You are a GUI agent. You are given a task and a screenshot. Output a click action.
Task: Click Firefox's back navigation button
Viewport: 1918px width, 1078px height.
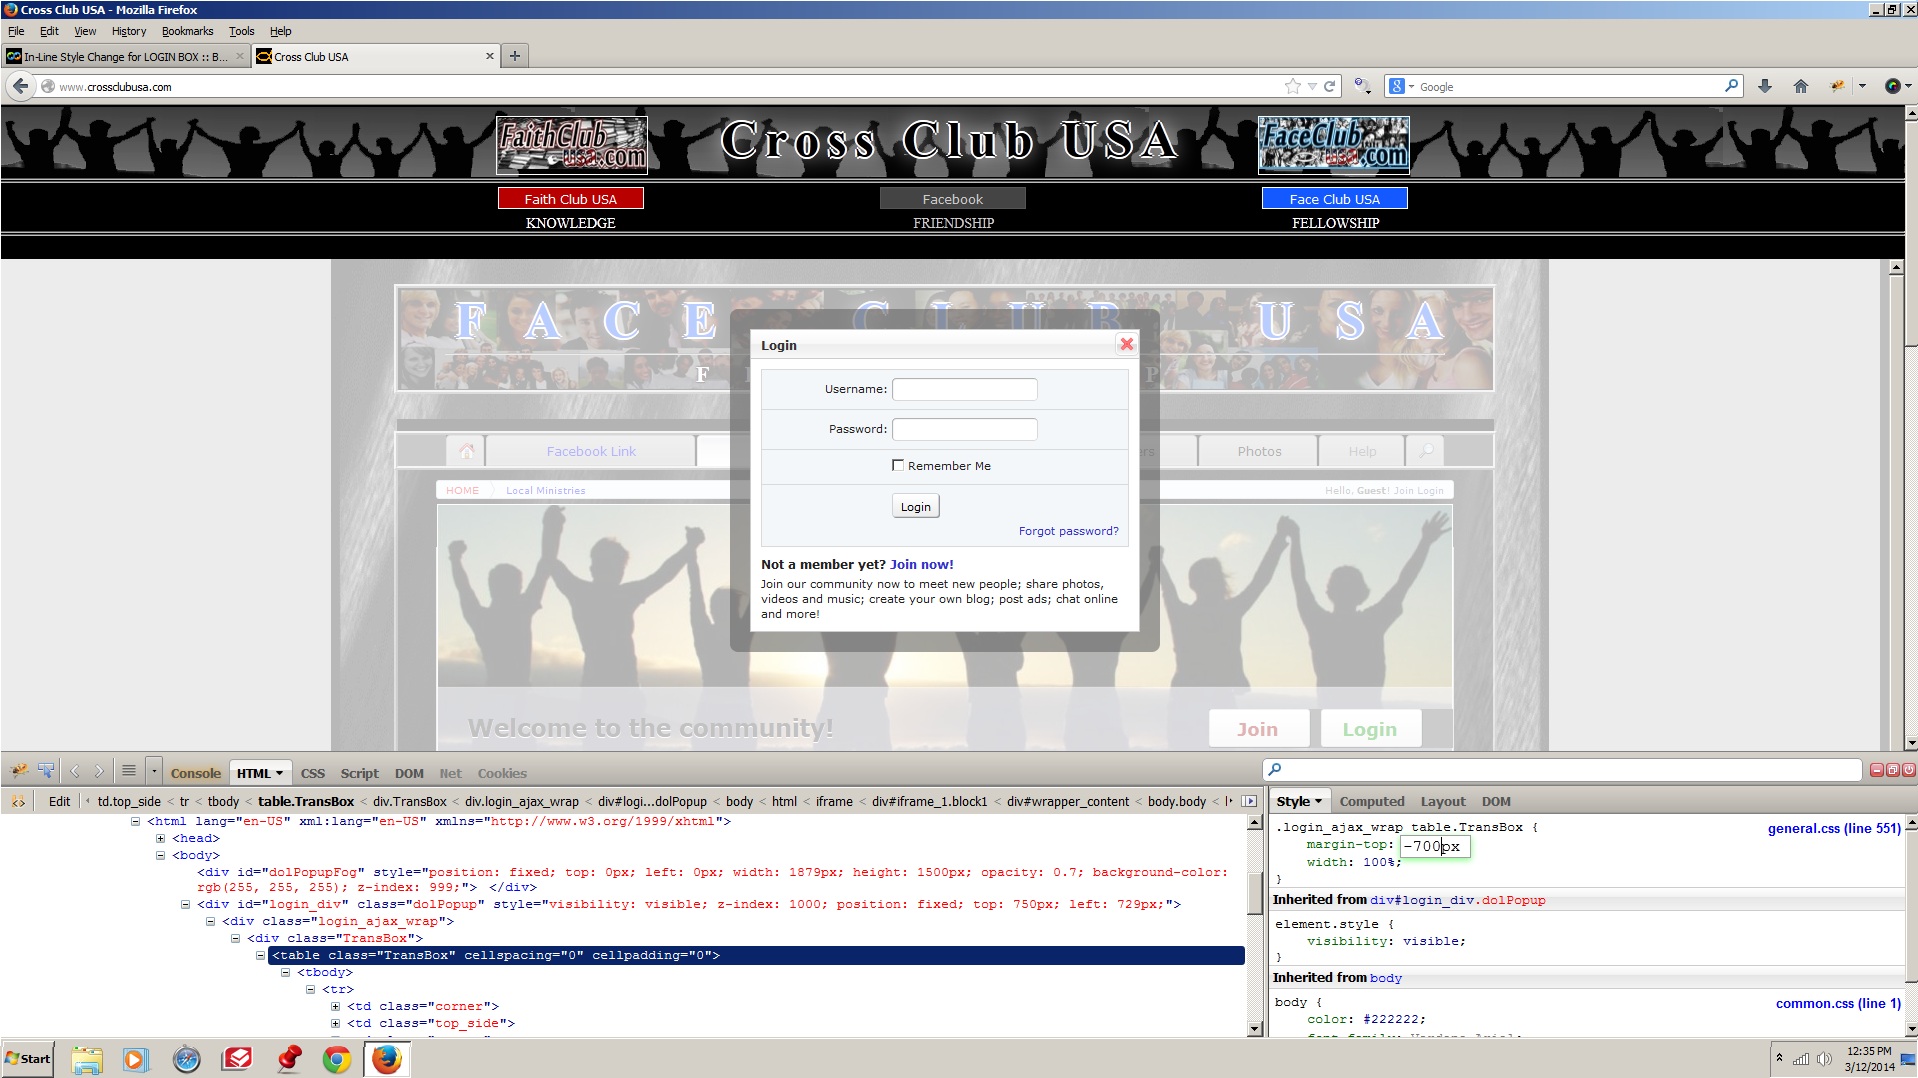point(20,86)
